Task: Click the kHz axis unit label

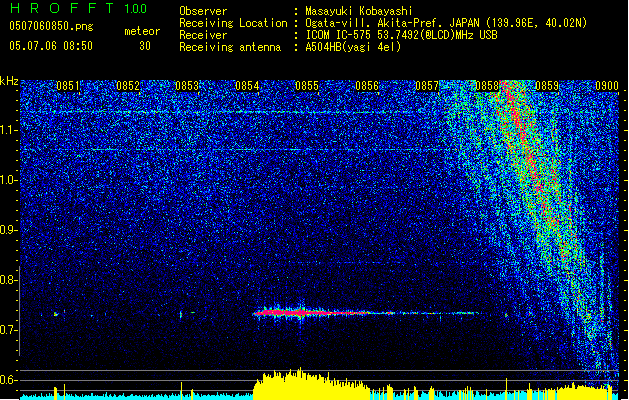Action: [x=9, y=81]
